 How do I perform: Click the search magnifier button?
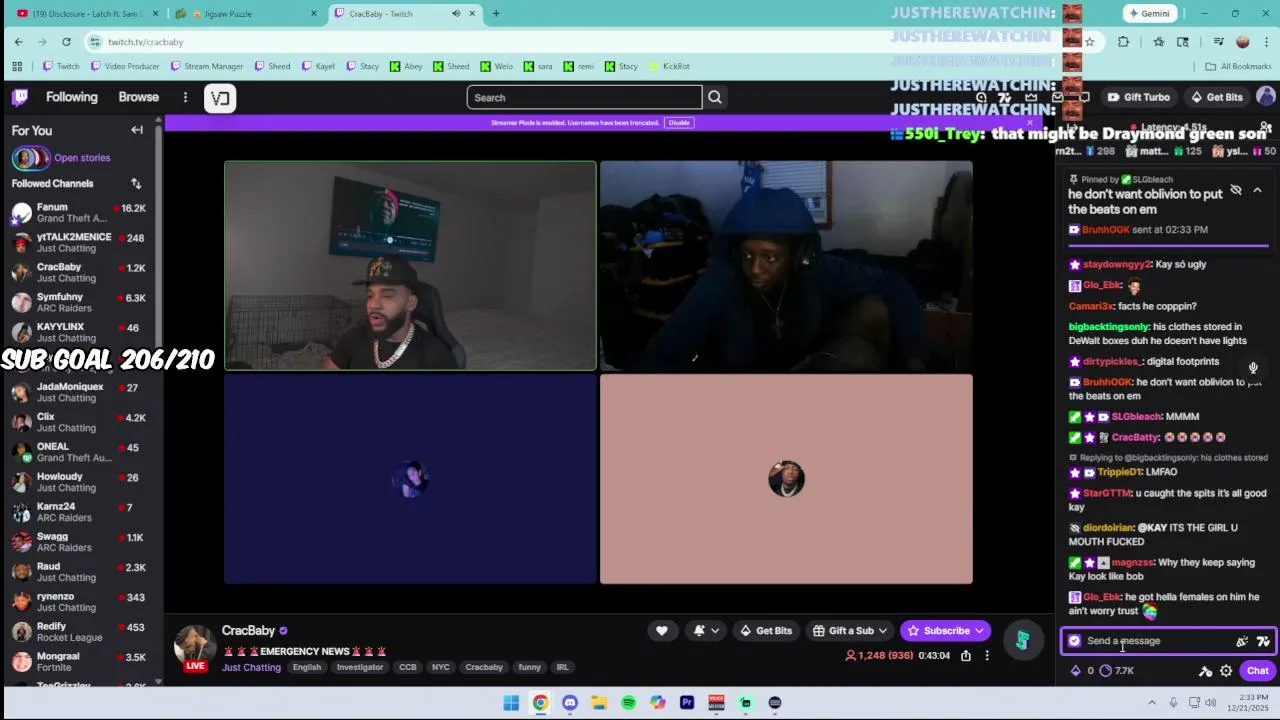715,97
